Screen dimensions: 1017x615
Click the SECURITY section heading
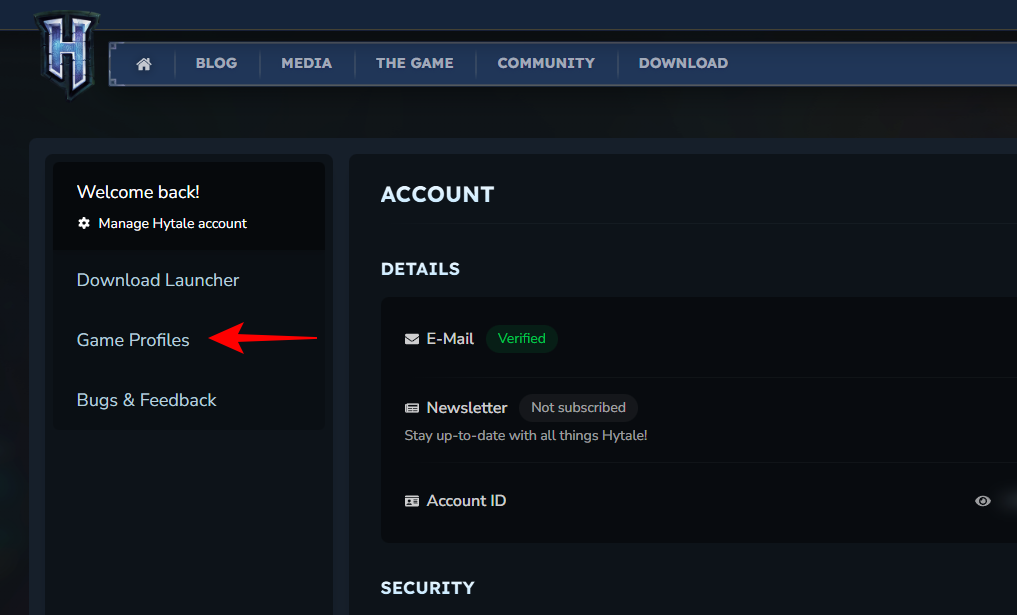pyautogui.click(x=427, y=588)
